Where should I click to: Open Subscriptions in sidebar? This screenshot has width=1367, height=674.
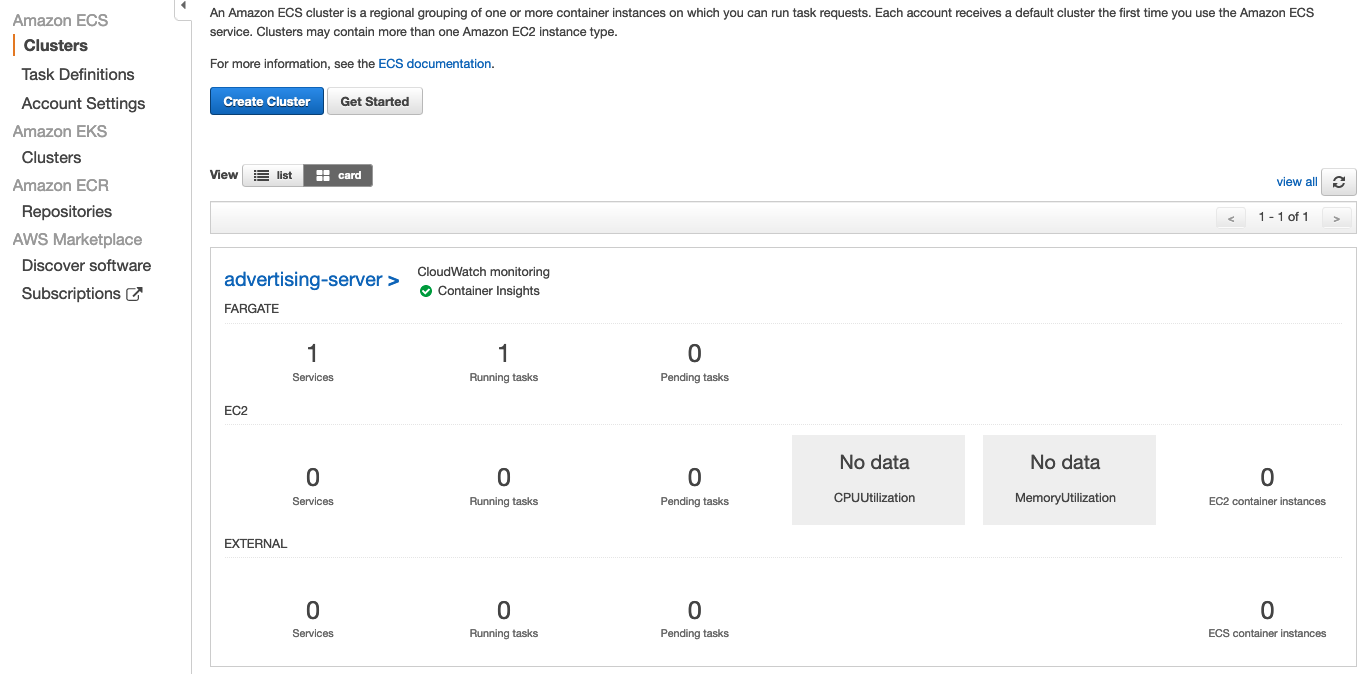coord(71,294)
